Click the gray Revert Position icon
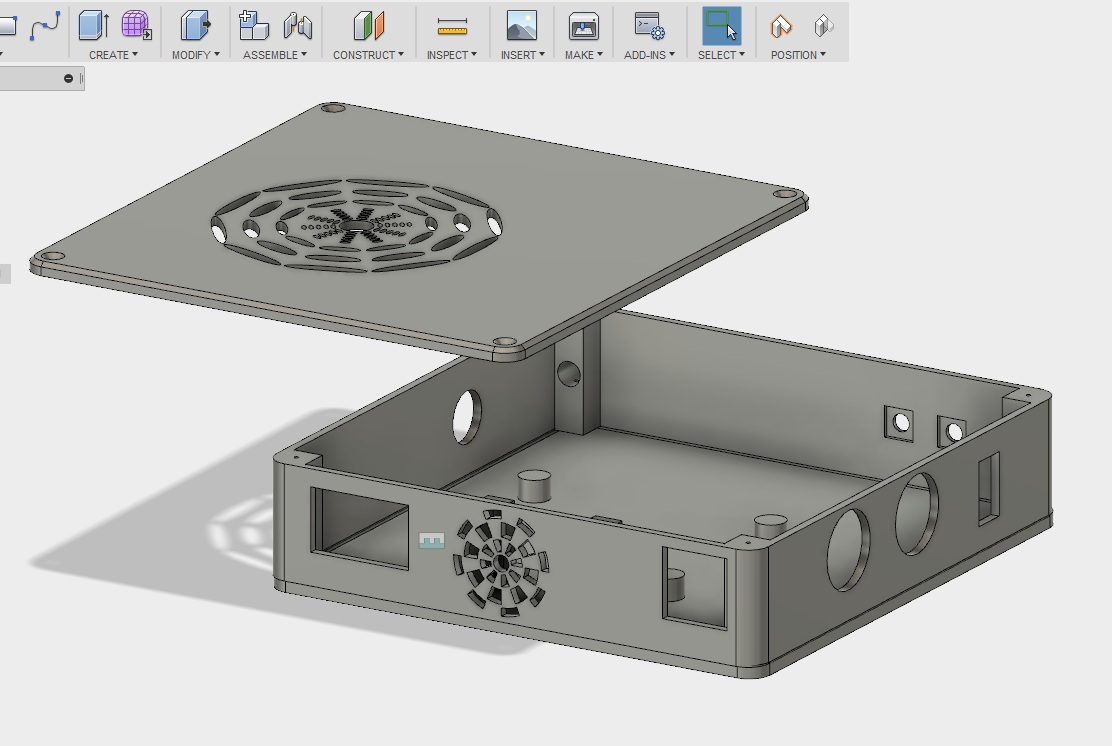Screen dimensions: 1112x746 tap(823, 26)
